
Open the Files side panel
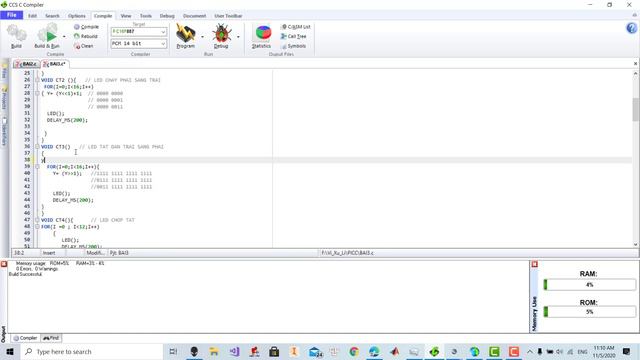[x=4, y=71]
